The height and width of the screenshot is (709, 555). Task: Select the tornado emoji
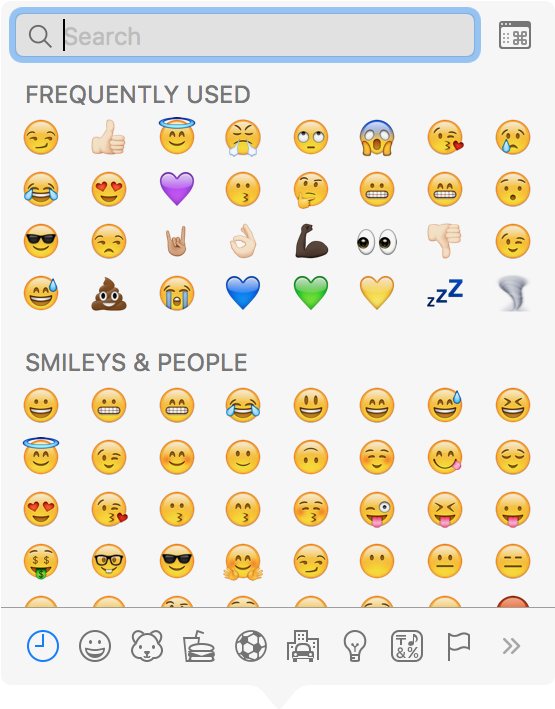click(x=513, y=294)
